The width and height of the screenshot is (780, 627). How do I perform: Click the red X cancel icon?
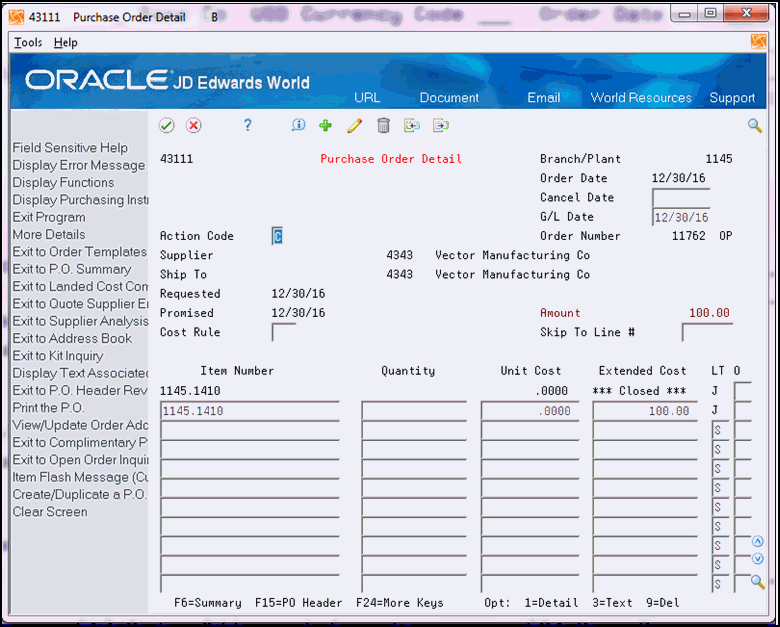click(x=194, y=125)
